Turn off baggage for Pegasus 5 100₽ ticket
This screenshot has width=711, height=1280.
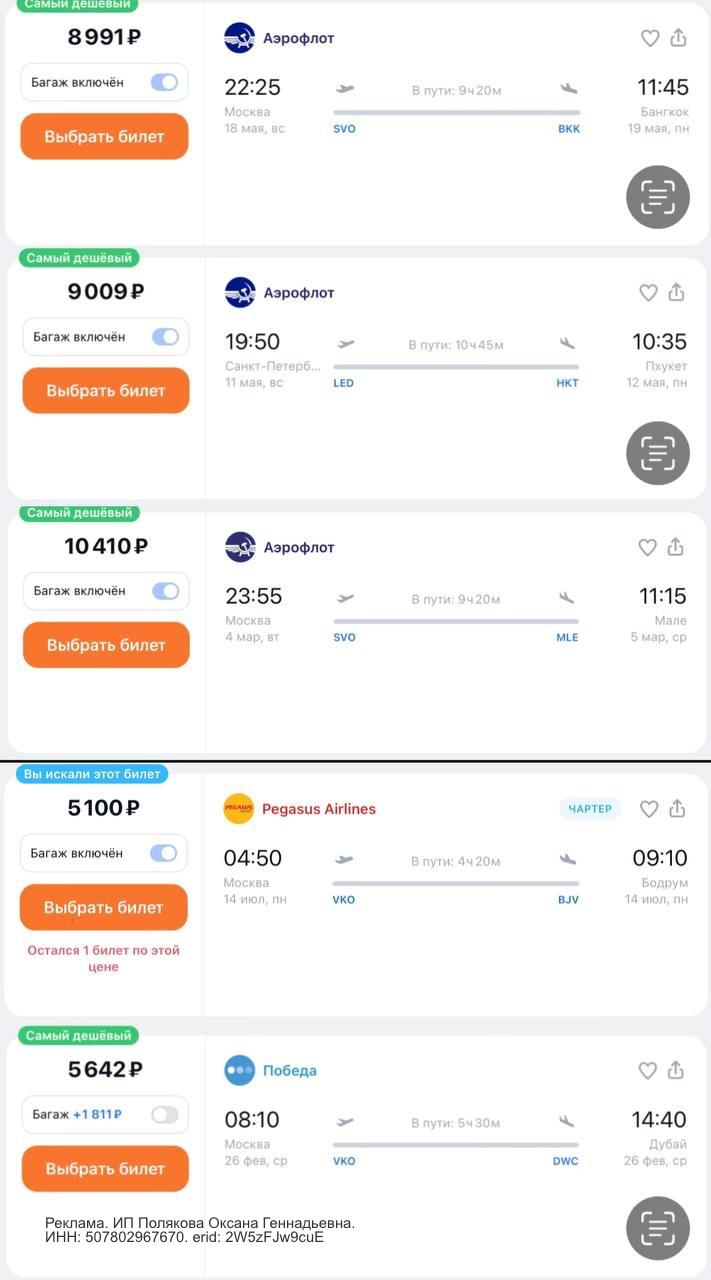coord(163,853)
